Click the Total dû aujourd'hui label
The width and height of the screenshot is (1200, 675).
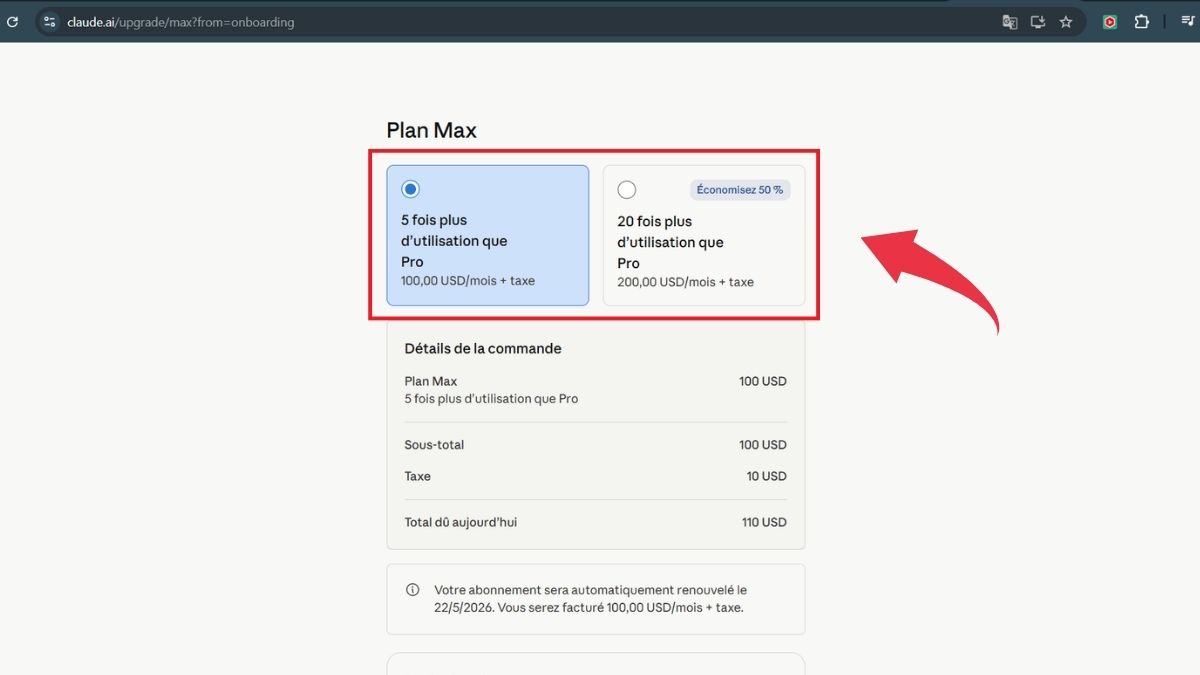461,522
